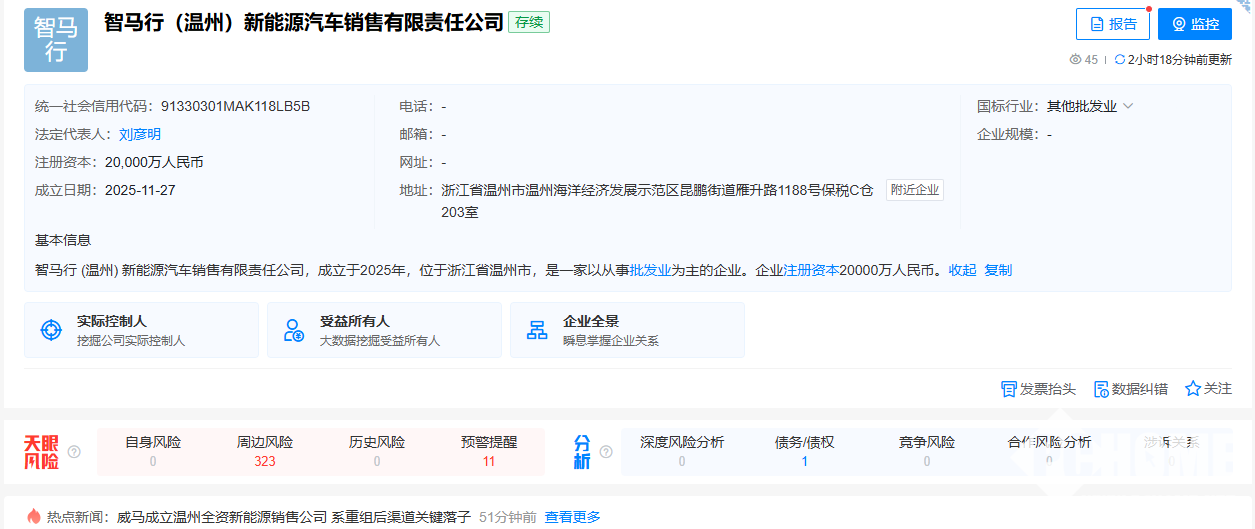Expand the 国标行业 dropdown arrow
This screenshot has height=529, width=1255.
click(x=1128, y=106)
